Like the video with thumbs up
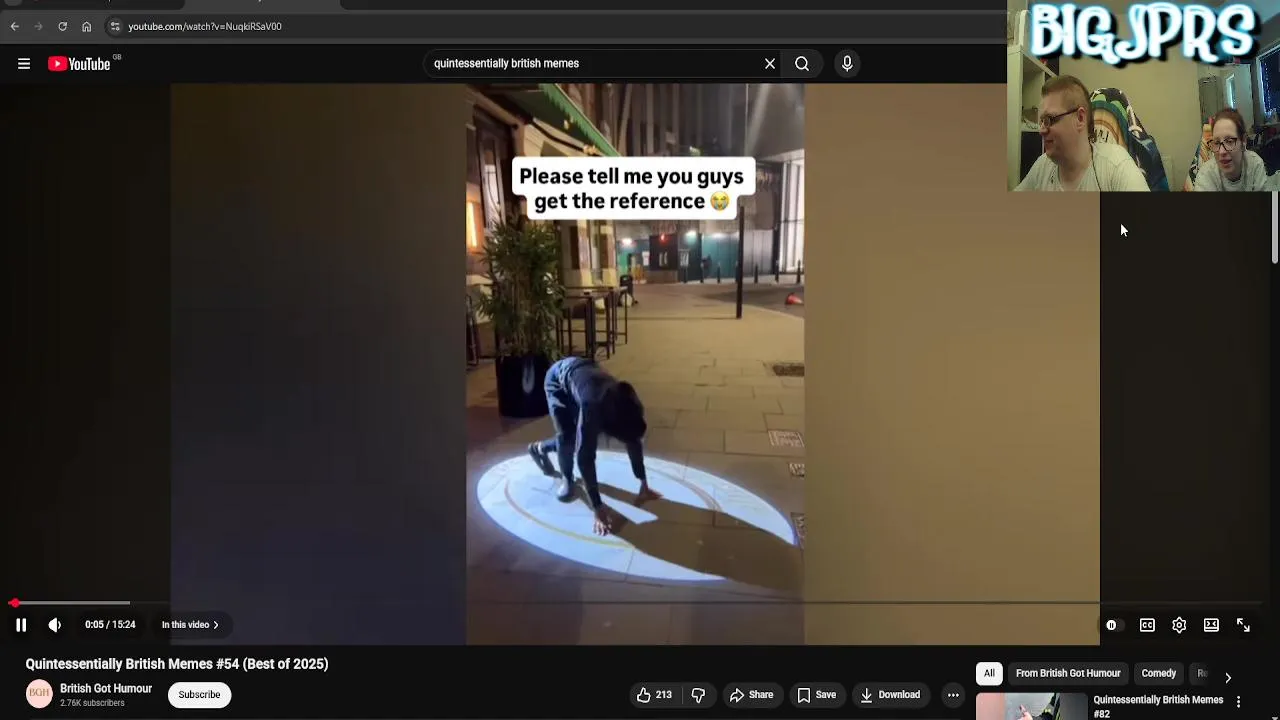Viewport: 1280px width, 720px height. click(655, 695)
